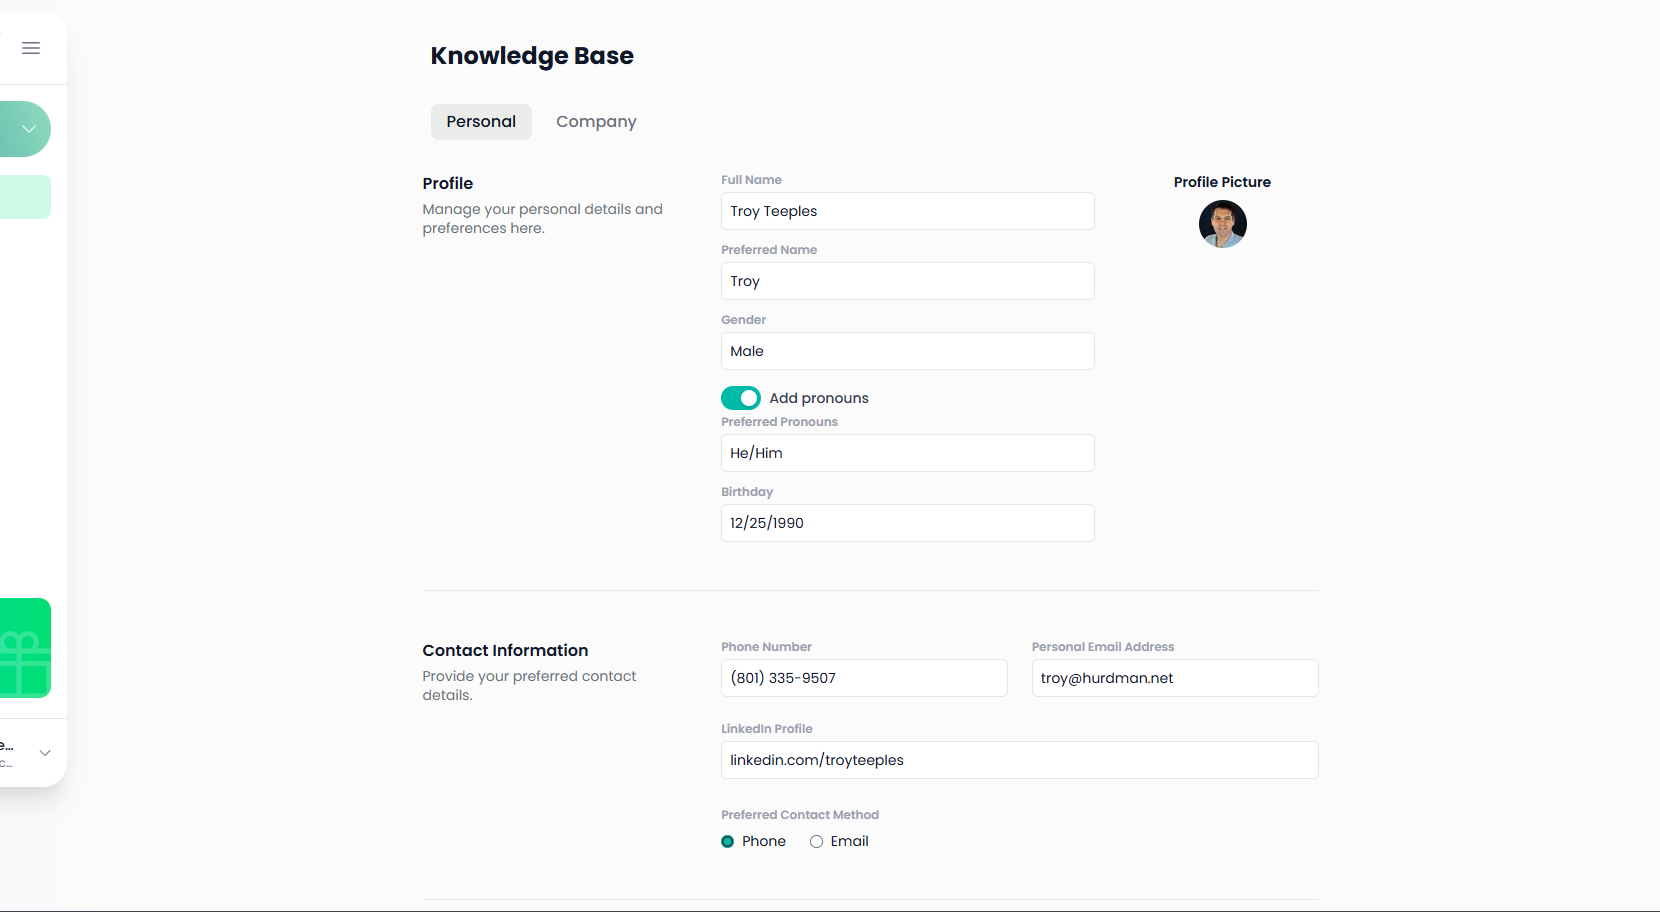Screen dimensions: 1660x912
Task: Toggle the Add pronouns switch
Action: click(741, 398)
